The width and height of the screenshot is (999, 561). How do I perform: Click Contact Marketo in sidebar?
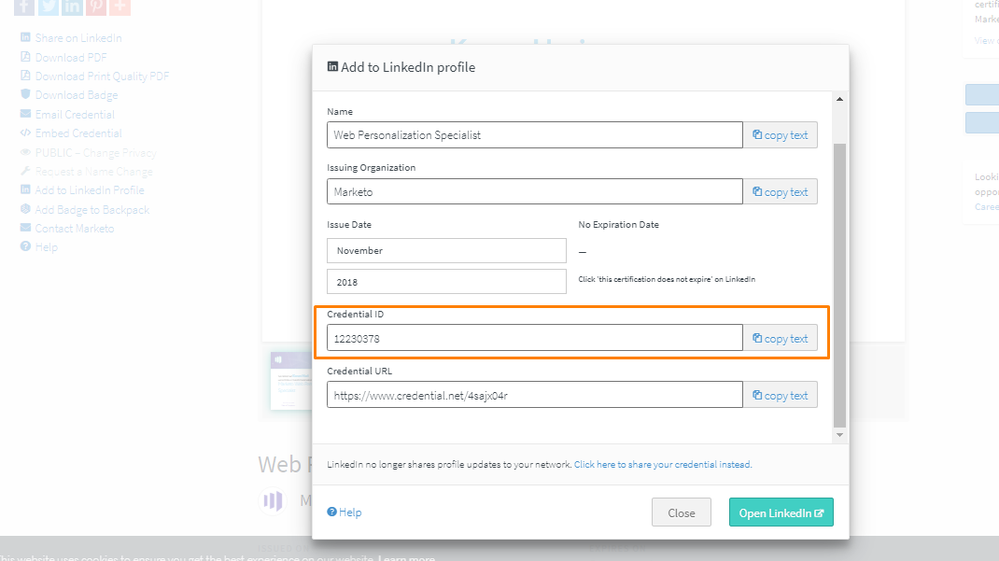tap(74, 229)
